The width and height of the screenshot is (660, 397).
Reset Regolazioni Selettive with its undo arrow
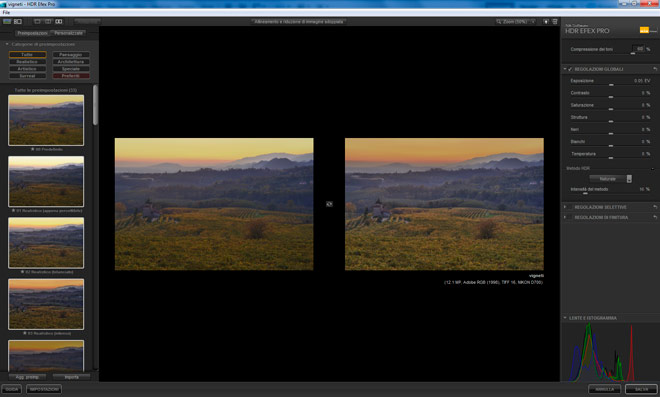pyautogui.click(x=655, y=207)
